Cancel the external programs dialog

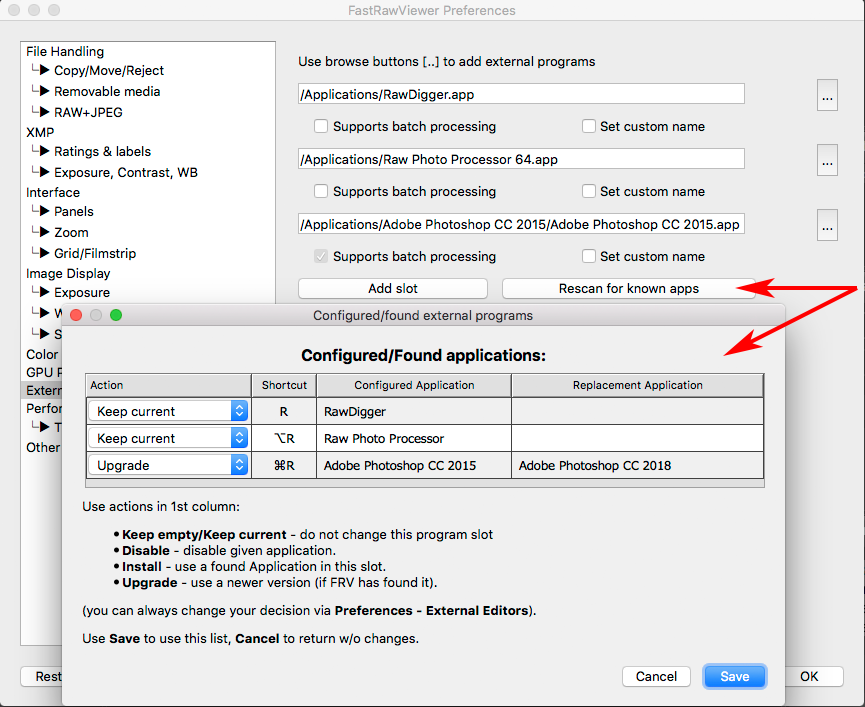(656, 676)
